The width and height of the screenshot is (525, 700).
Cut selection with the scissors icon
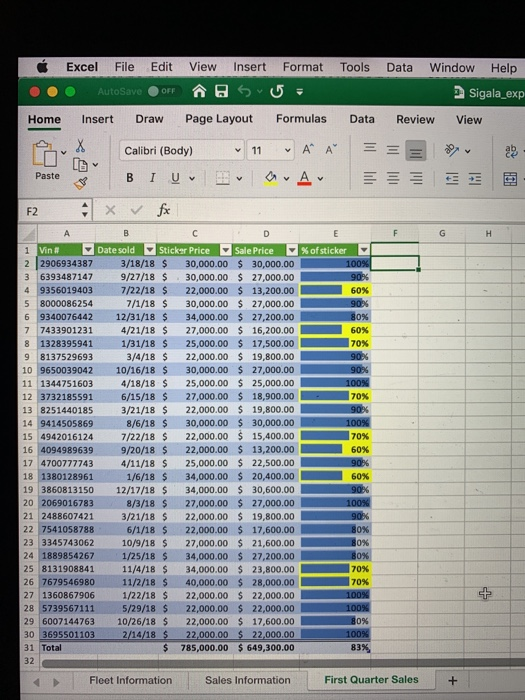click(80, 146)
